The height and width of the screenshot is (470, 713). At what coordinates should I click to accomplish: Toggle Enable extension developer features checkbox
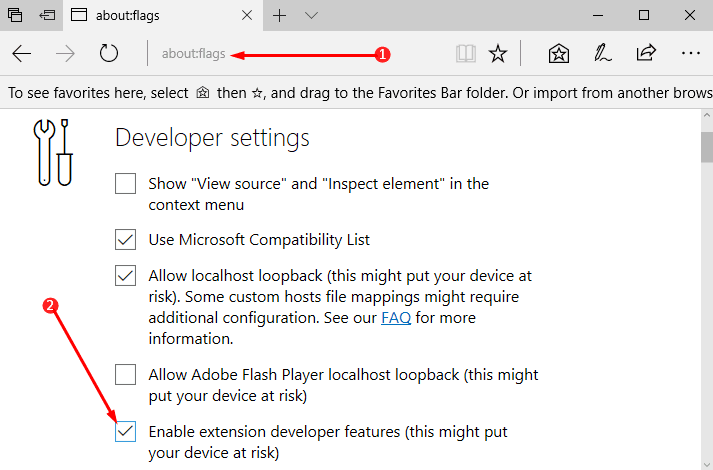click(125, 432)
